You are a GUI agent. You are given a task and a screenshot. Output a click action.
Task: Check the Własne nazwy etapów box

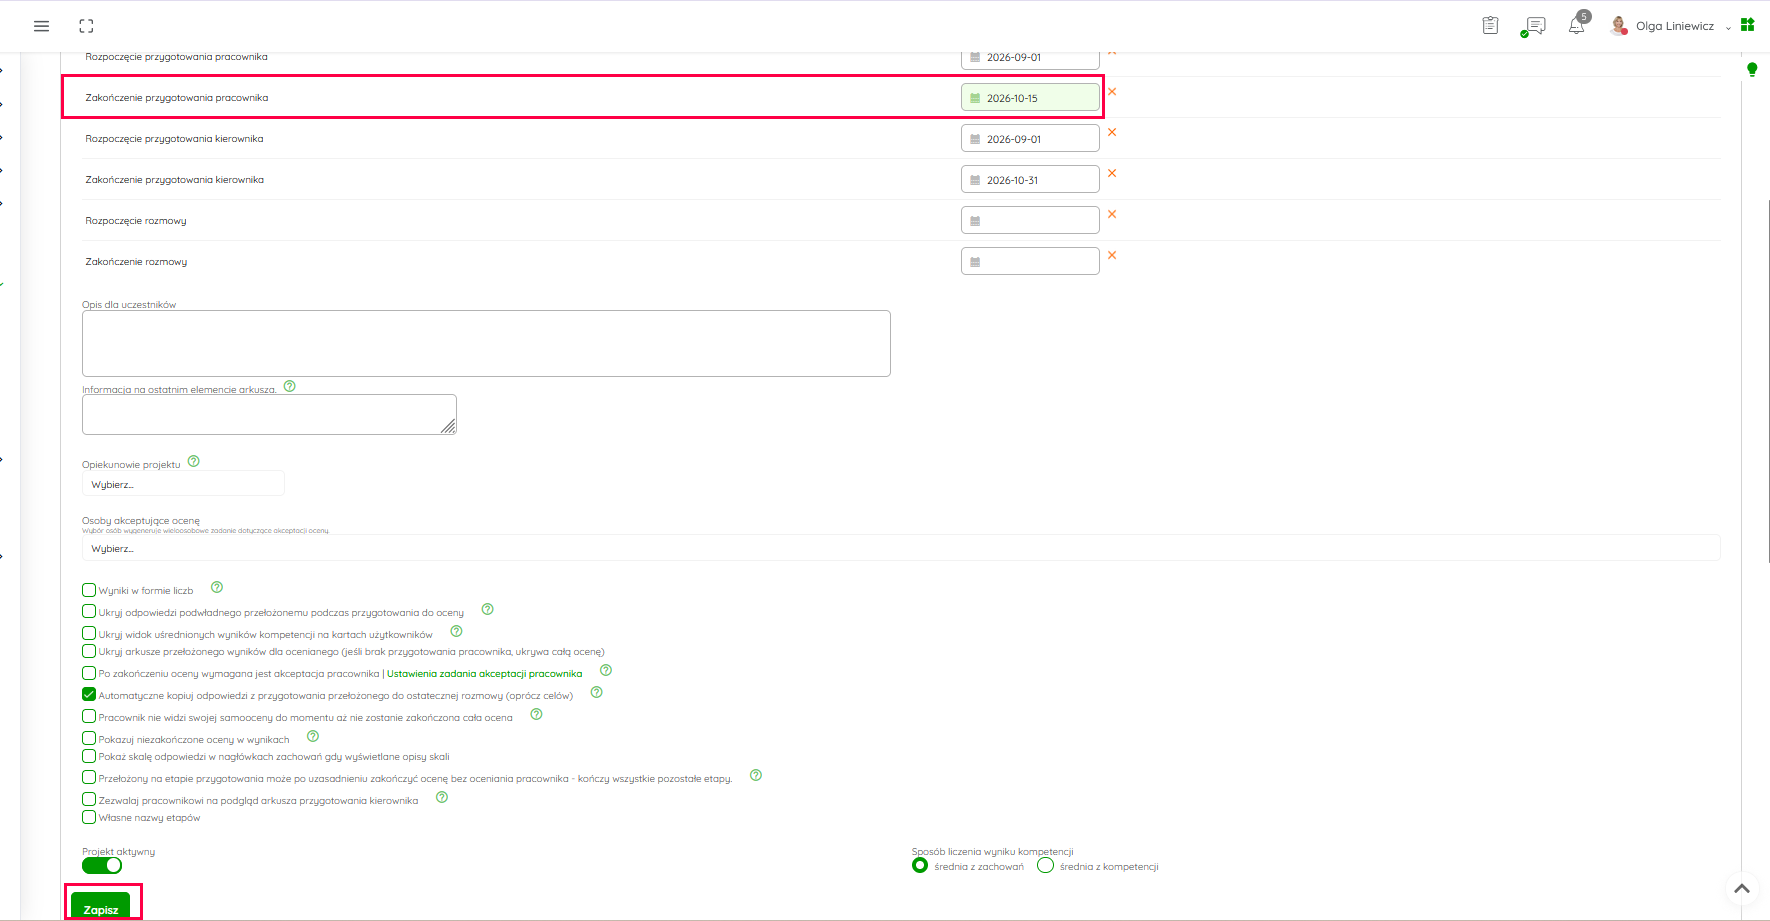[x=89, y=817]
